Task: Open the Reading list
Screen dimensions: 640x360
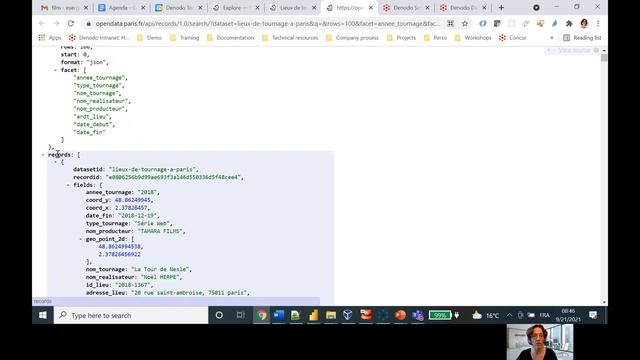Action: 582,38
